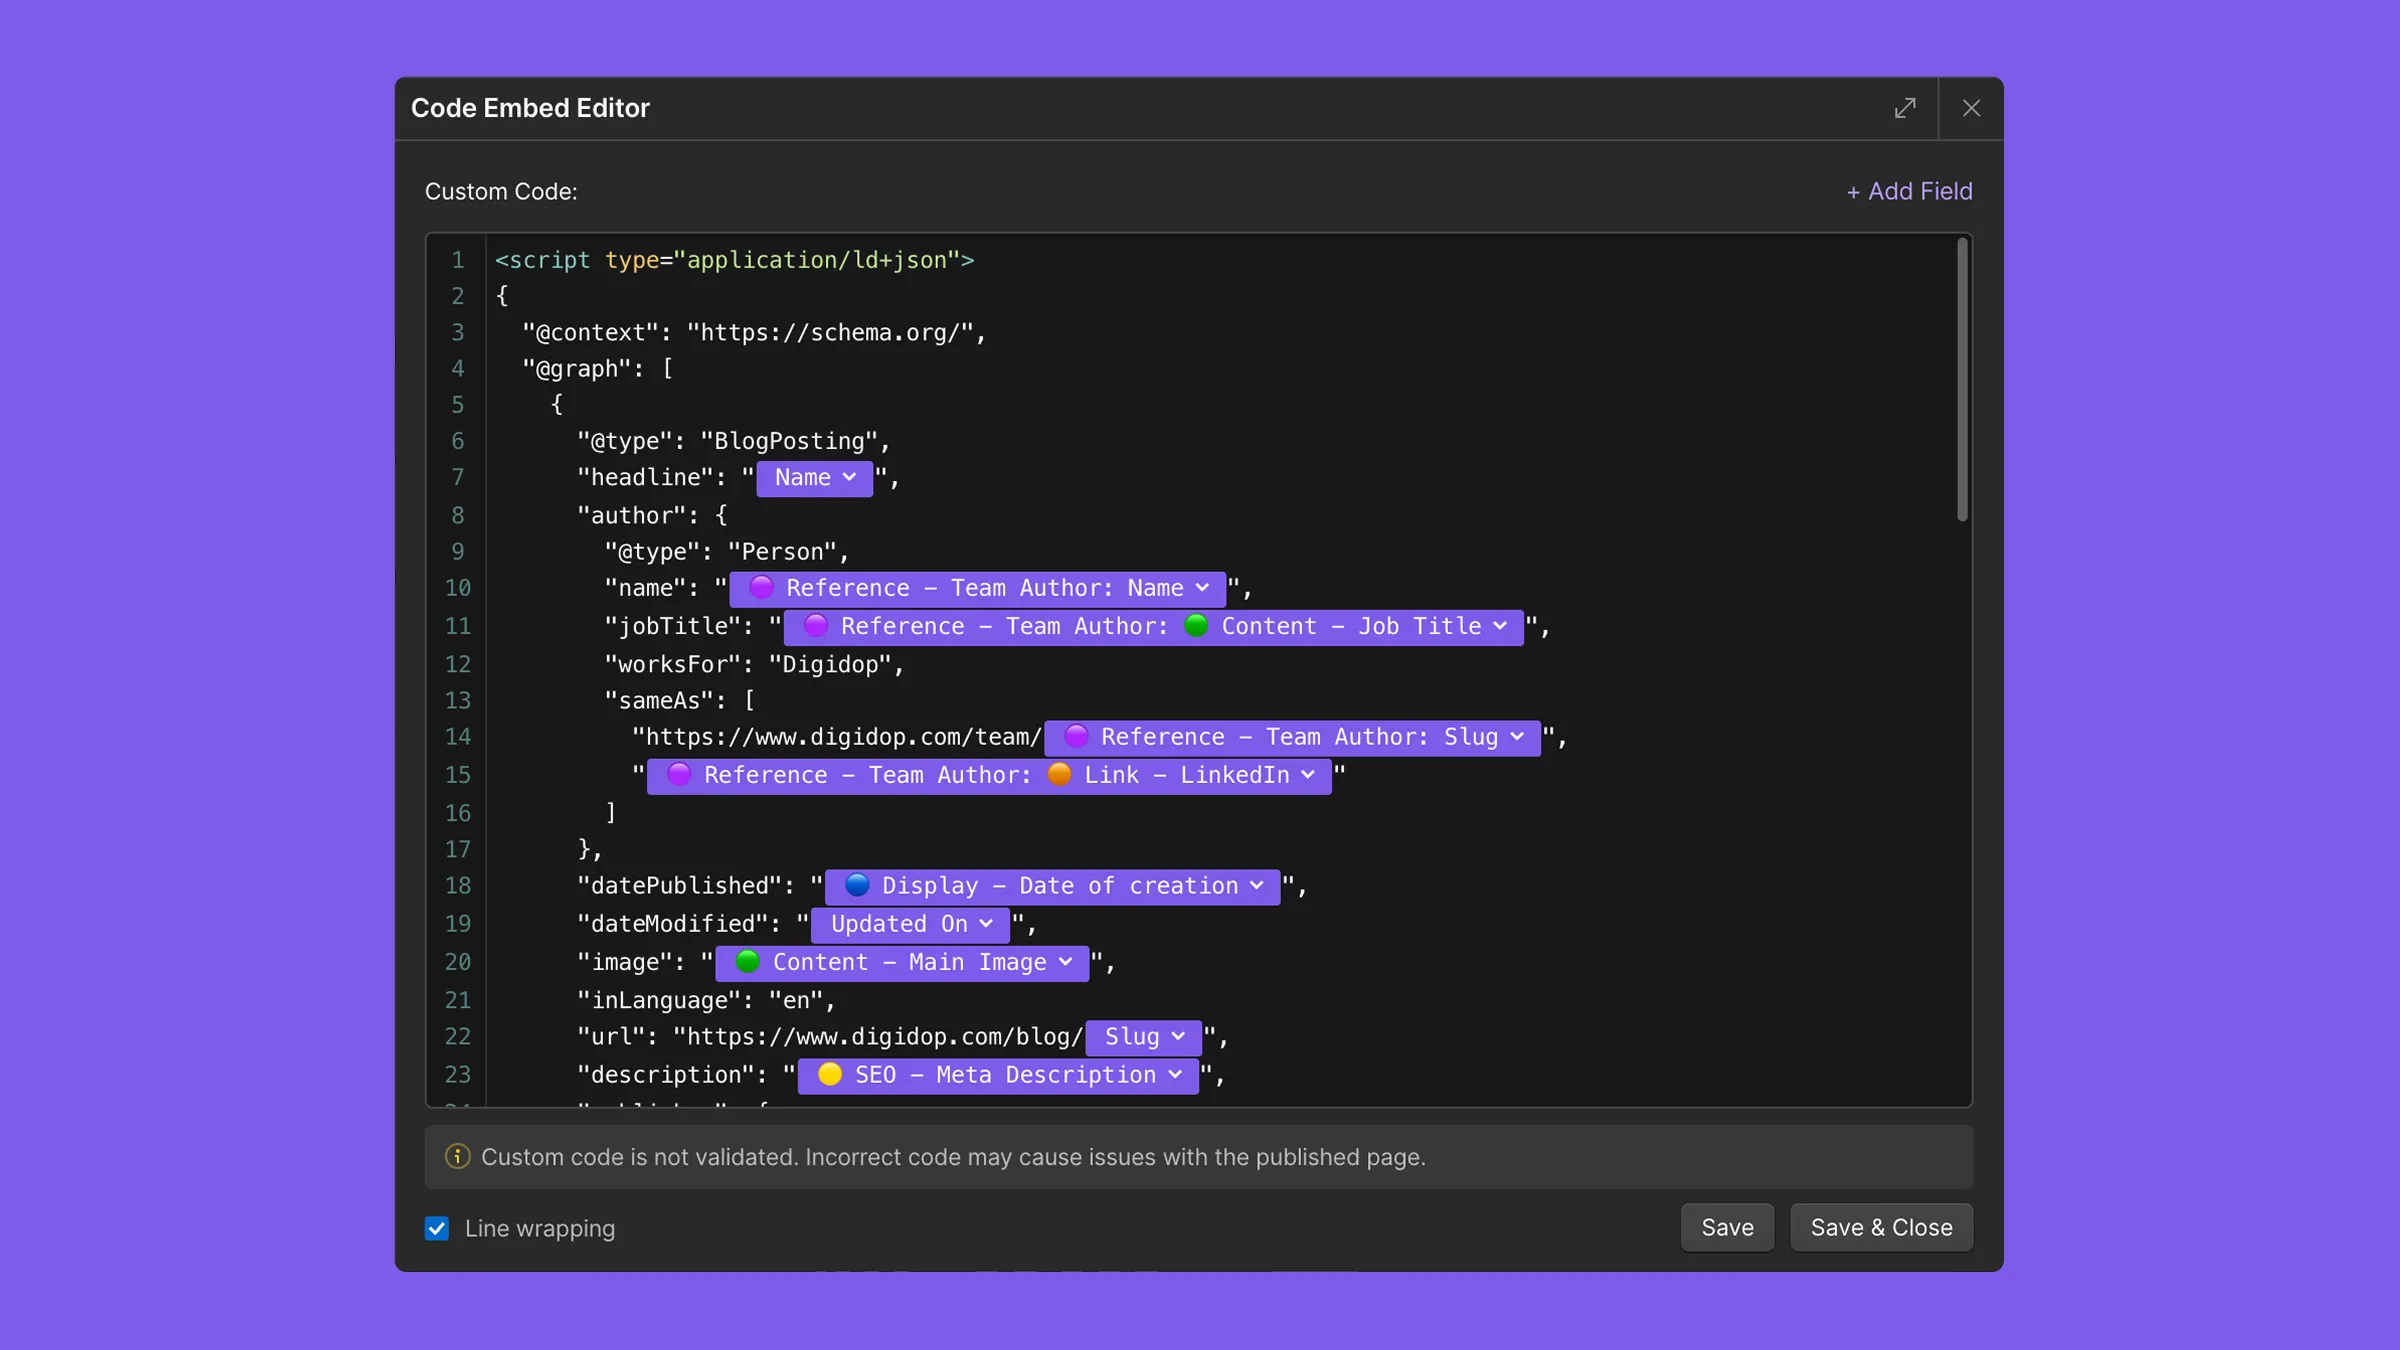Click the code editor vertical scrollbar
The height and width of the screenshot is (1350, 2400).
click(1962, 380)
